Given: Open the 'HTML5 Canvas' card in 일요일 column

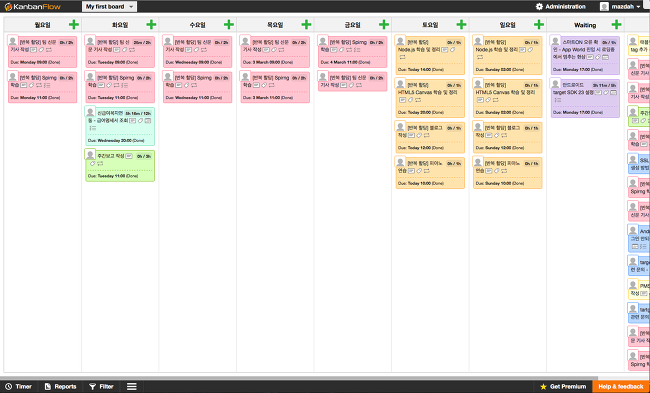Looking at the screenshot, I should point(507,98).
